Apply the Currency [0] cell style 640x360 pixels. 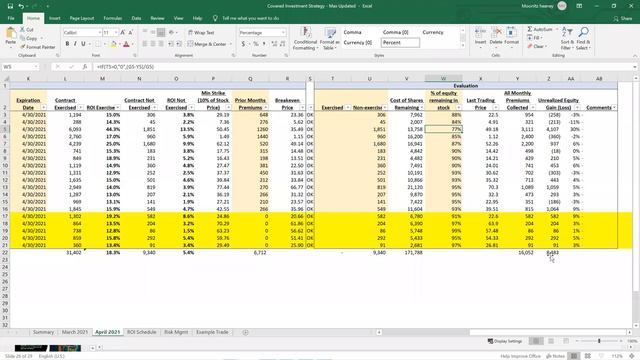358,42
